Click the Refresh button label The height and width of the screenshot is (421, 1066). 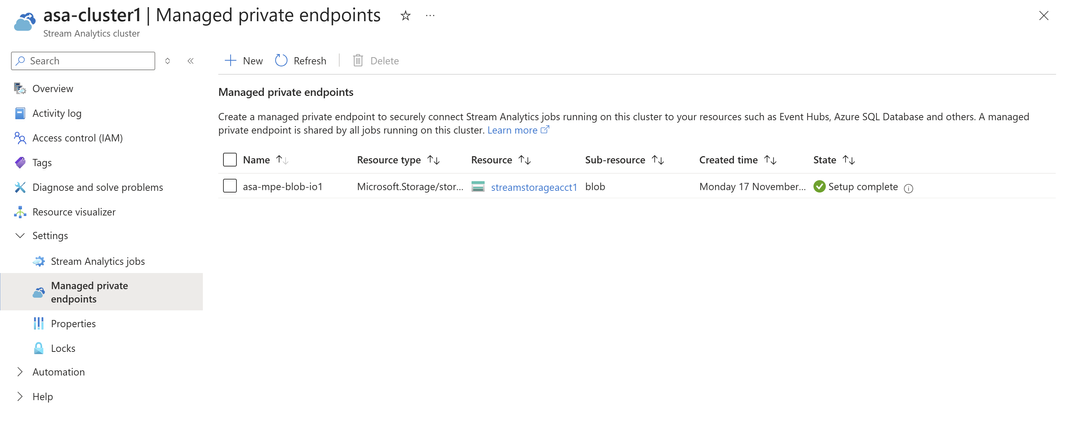tap(310, 61)
